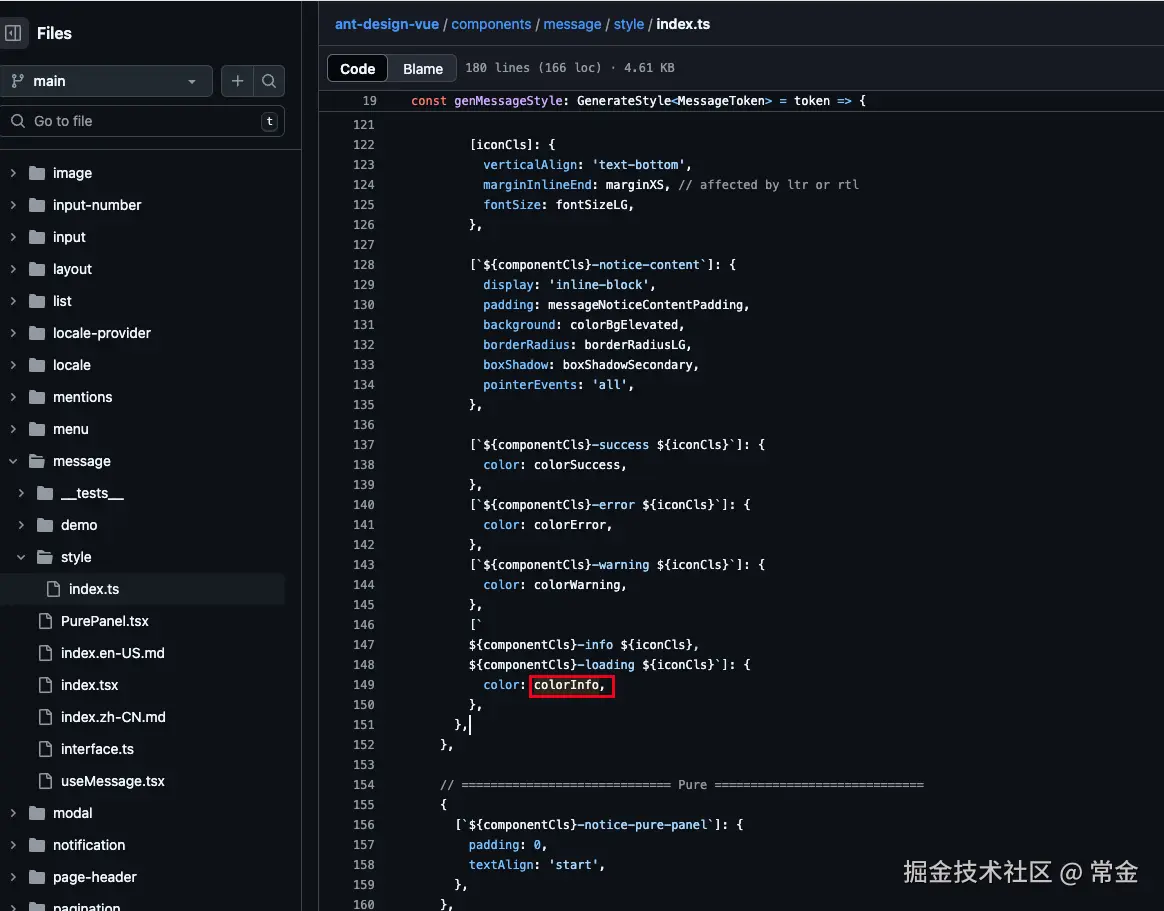Screen dimensions: 1164x911
Task: Click the locale folder icon
Action: pyautogui.click(x=37, y=365)
